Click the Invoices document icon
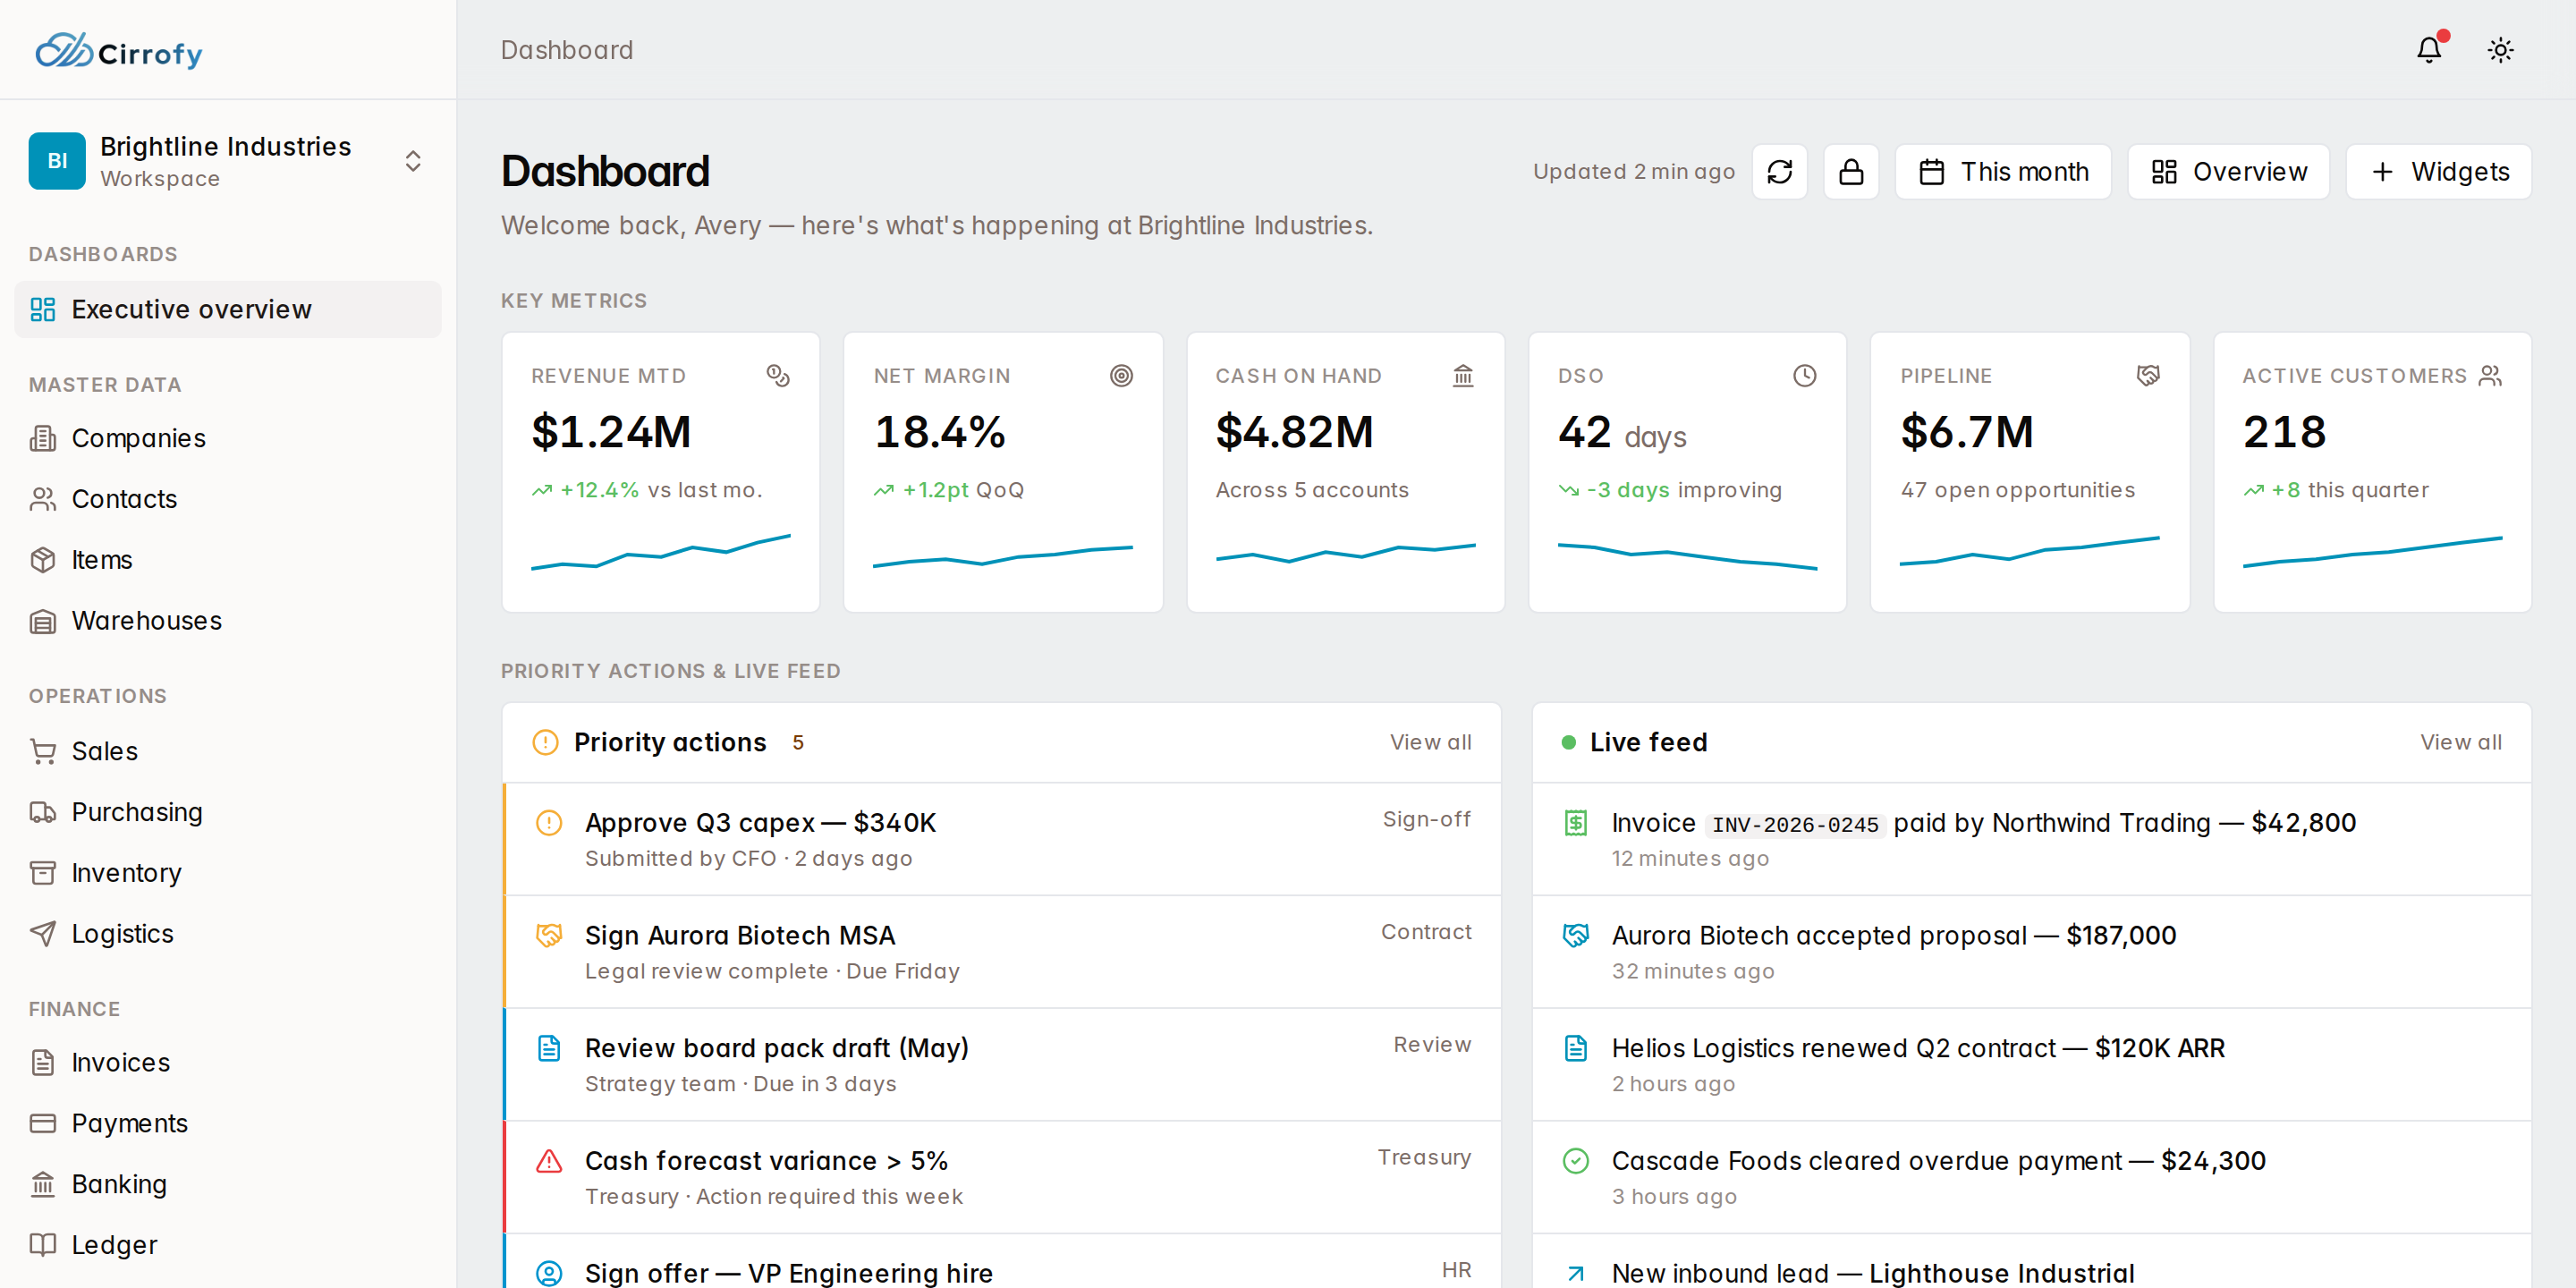This screenshot has width=2576, height=1288. tap(43, 1062)
